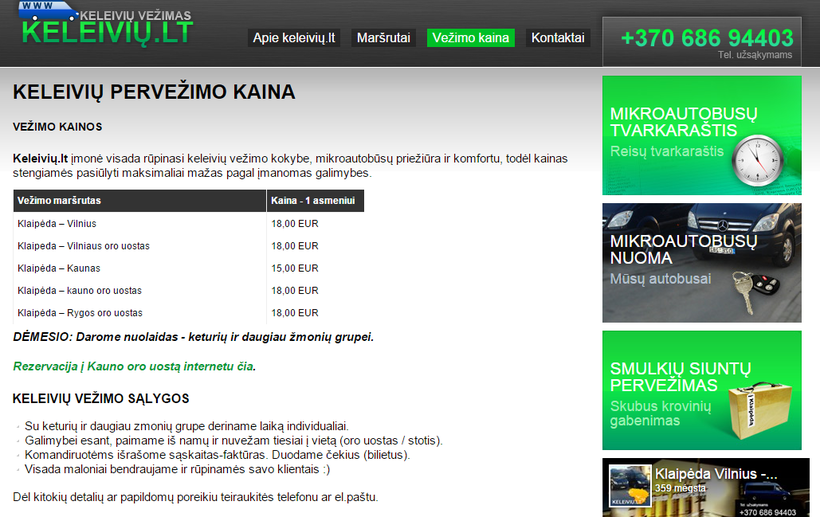The image size is (820, 517).
Task: Click the clock icon on the tvarkaraštis banner
Action: (757, 161)
